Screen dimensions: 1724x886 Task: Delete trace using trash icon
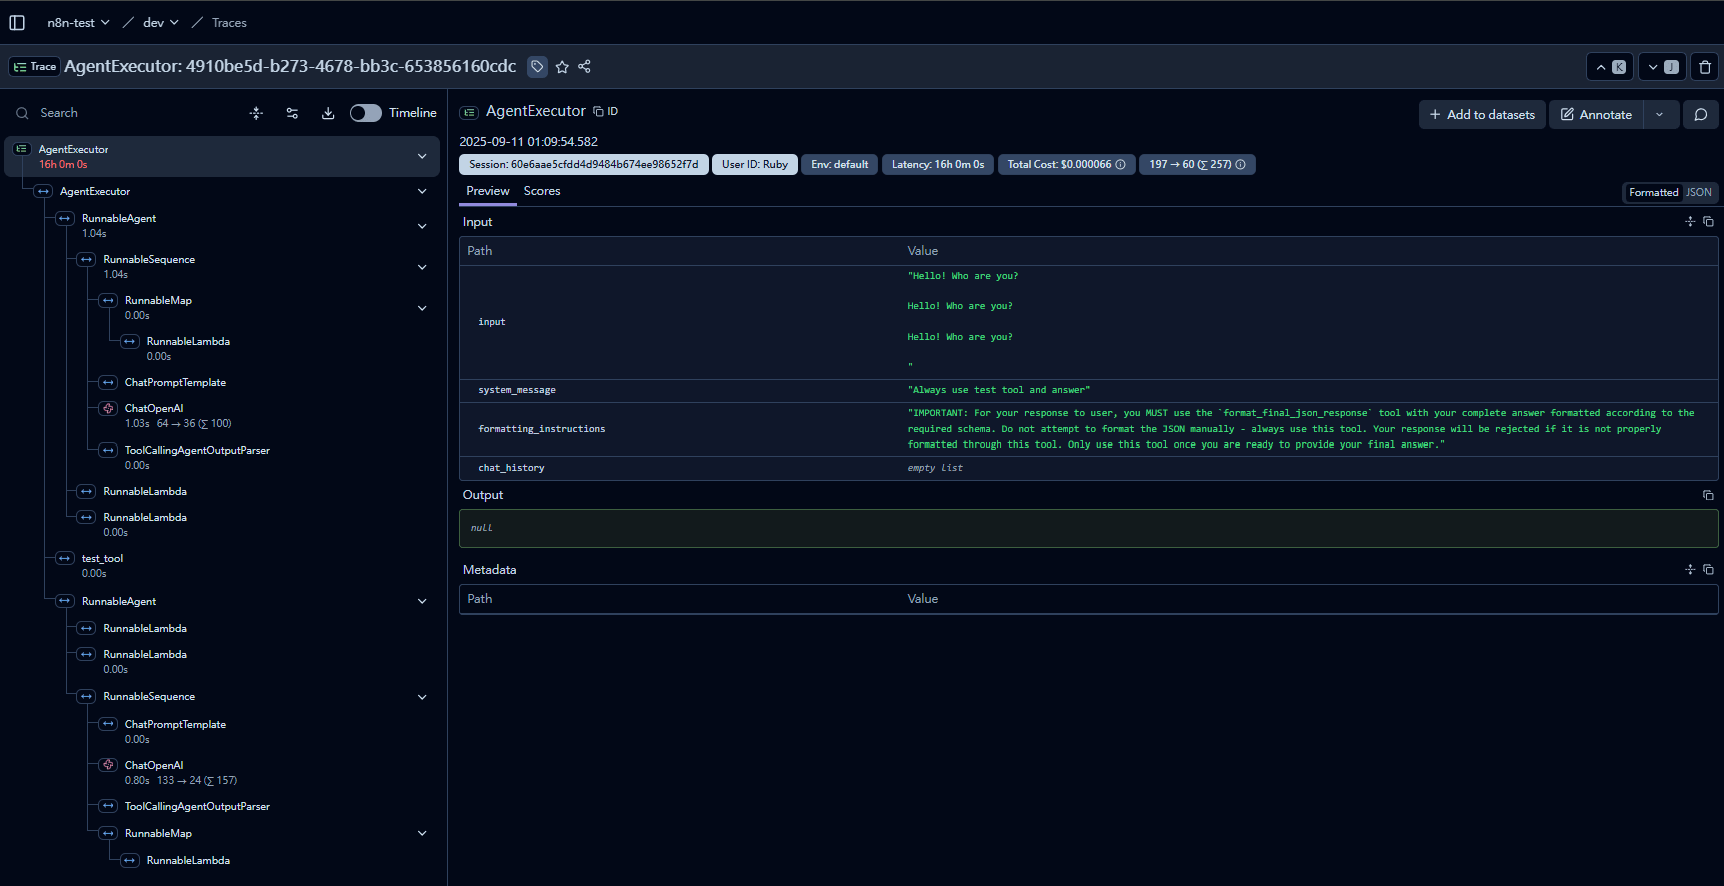(1705, 67)
